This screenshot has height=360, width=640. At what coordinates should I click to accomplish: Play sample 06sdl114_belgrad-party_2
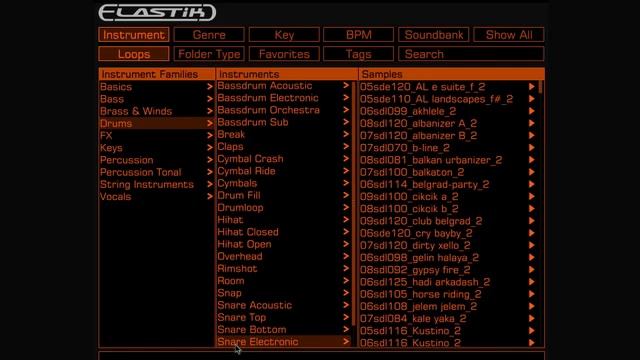pyautogui.click(x=531, y=184)
